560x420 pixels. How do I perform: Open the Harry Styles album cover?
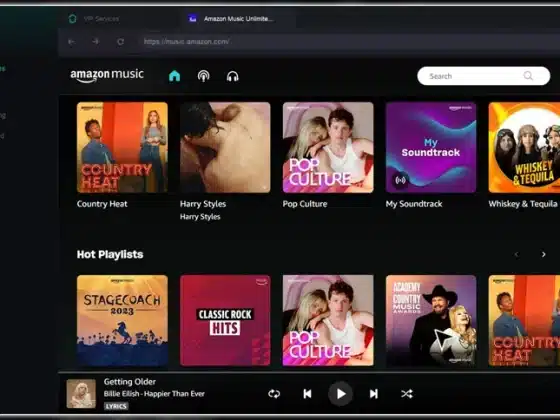tap(225, 148)
